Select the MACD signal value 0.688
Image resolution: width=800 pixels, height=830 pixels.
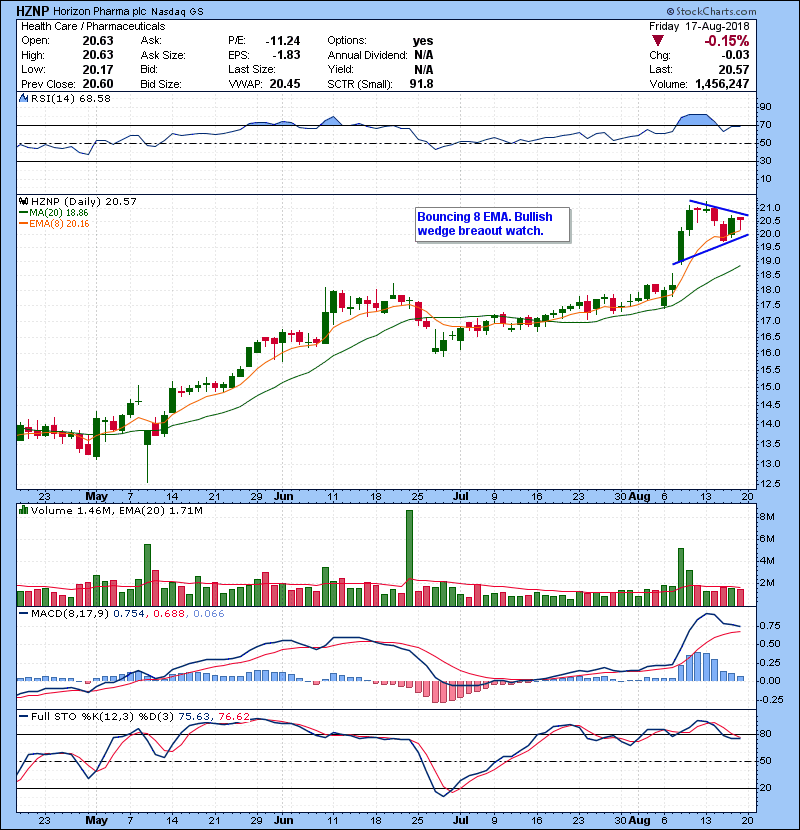(169, 614)
